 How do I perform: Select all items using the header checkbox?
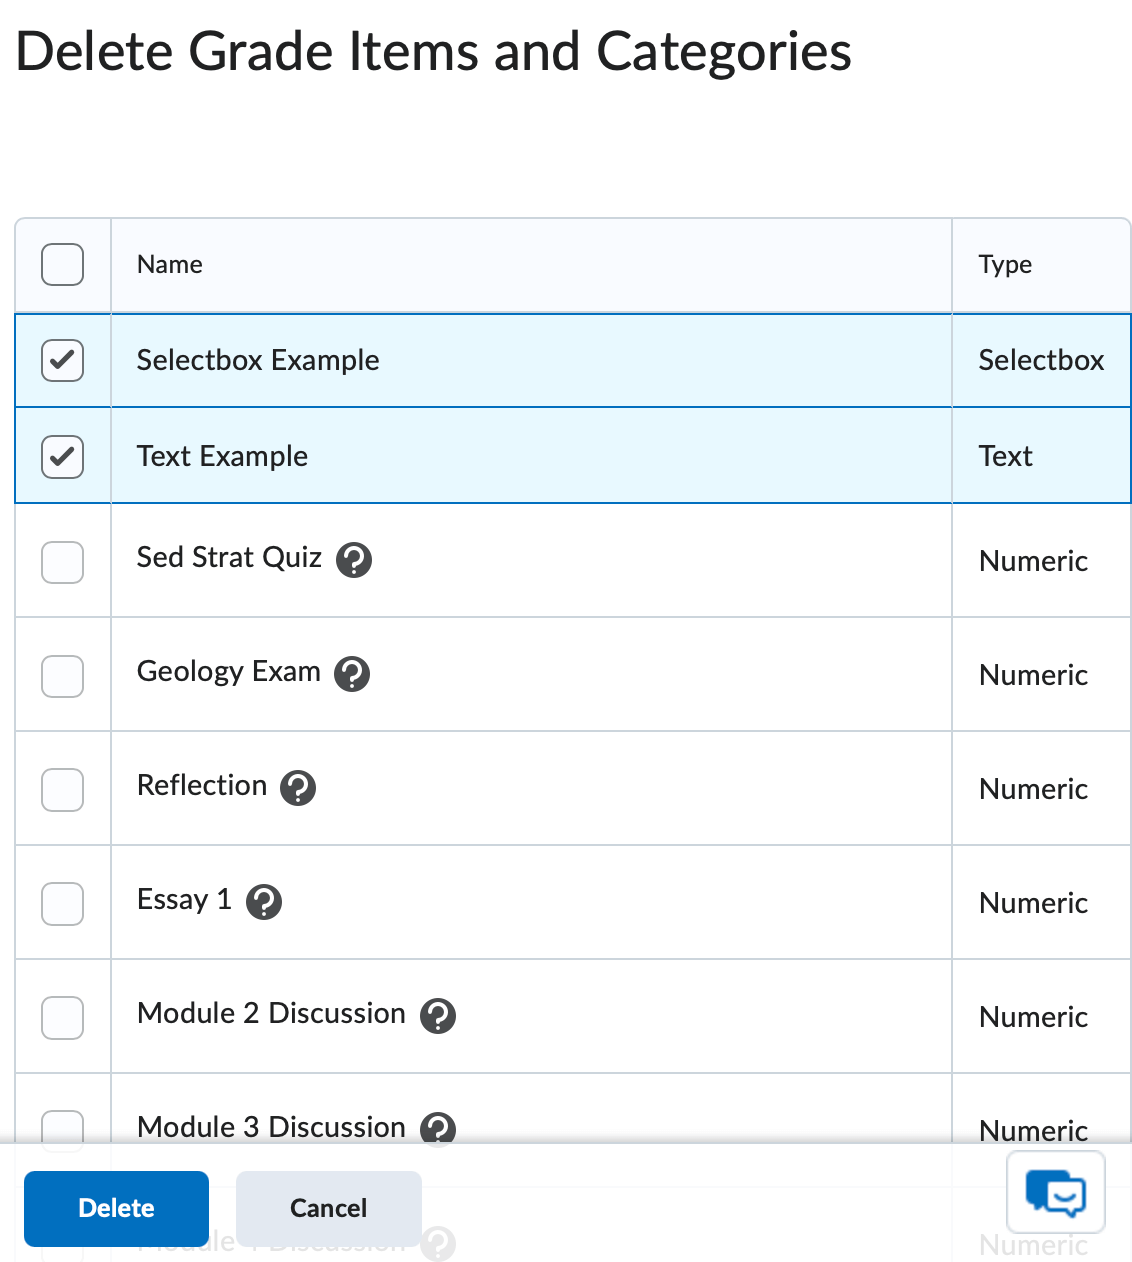point(62,265)
